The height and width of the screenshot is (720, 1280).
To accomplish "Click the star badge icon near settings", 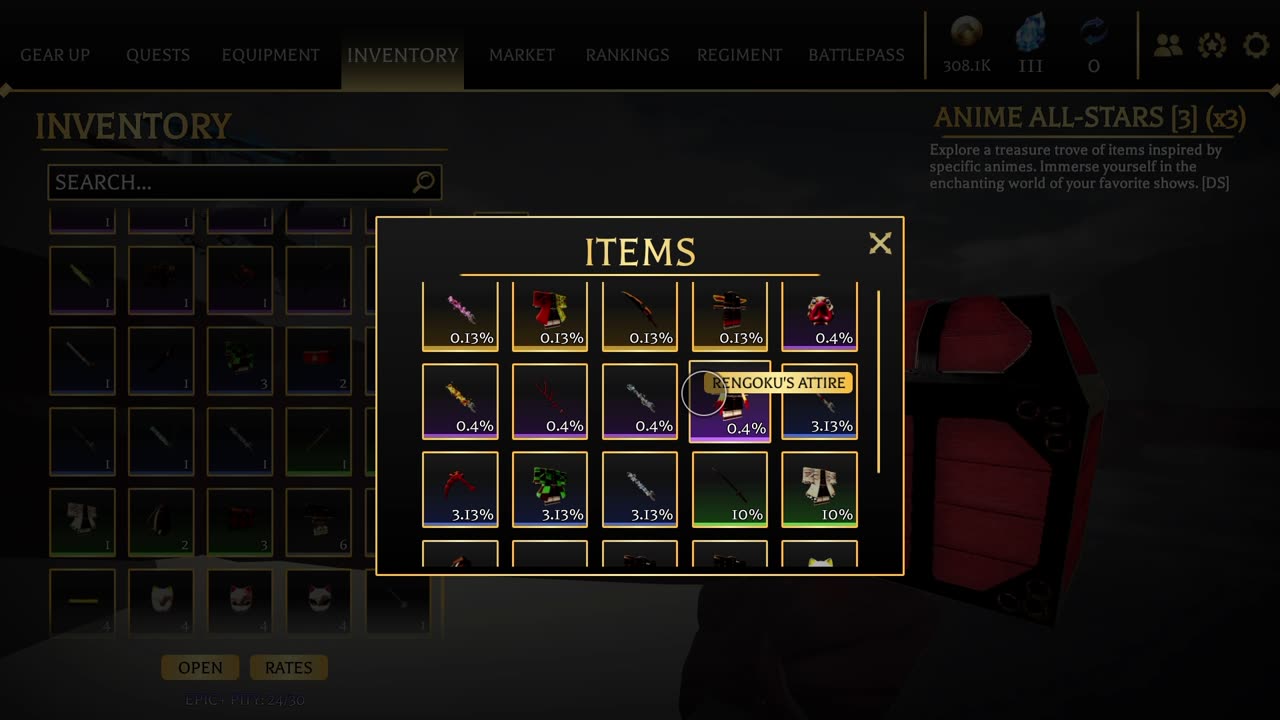I will (1212, 45).
